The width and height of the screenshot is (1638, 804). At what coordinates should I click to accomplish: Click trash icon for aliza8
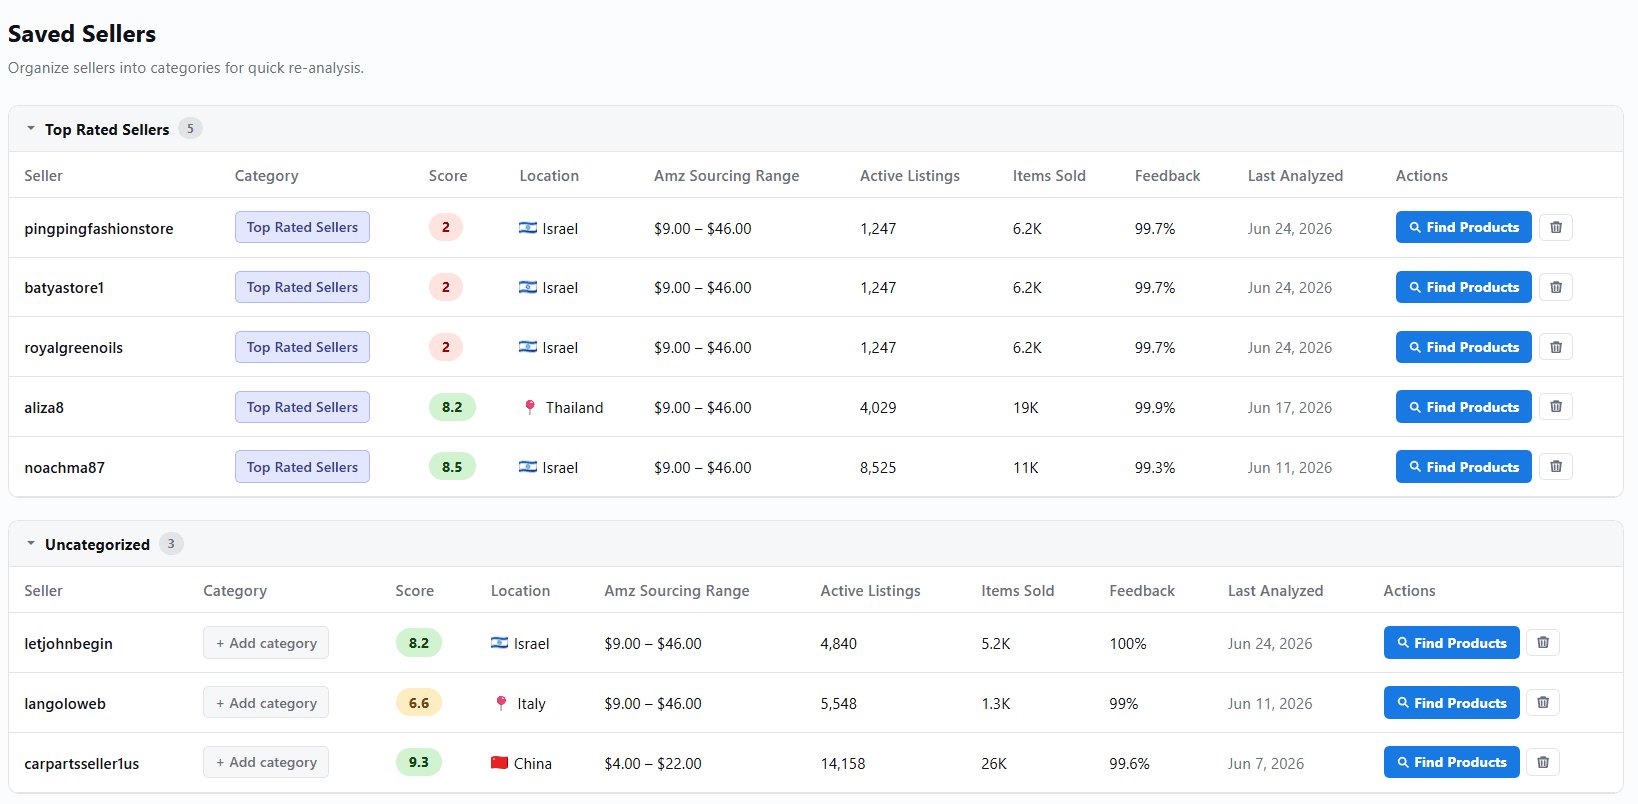click(1555, 407)
